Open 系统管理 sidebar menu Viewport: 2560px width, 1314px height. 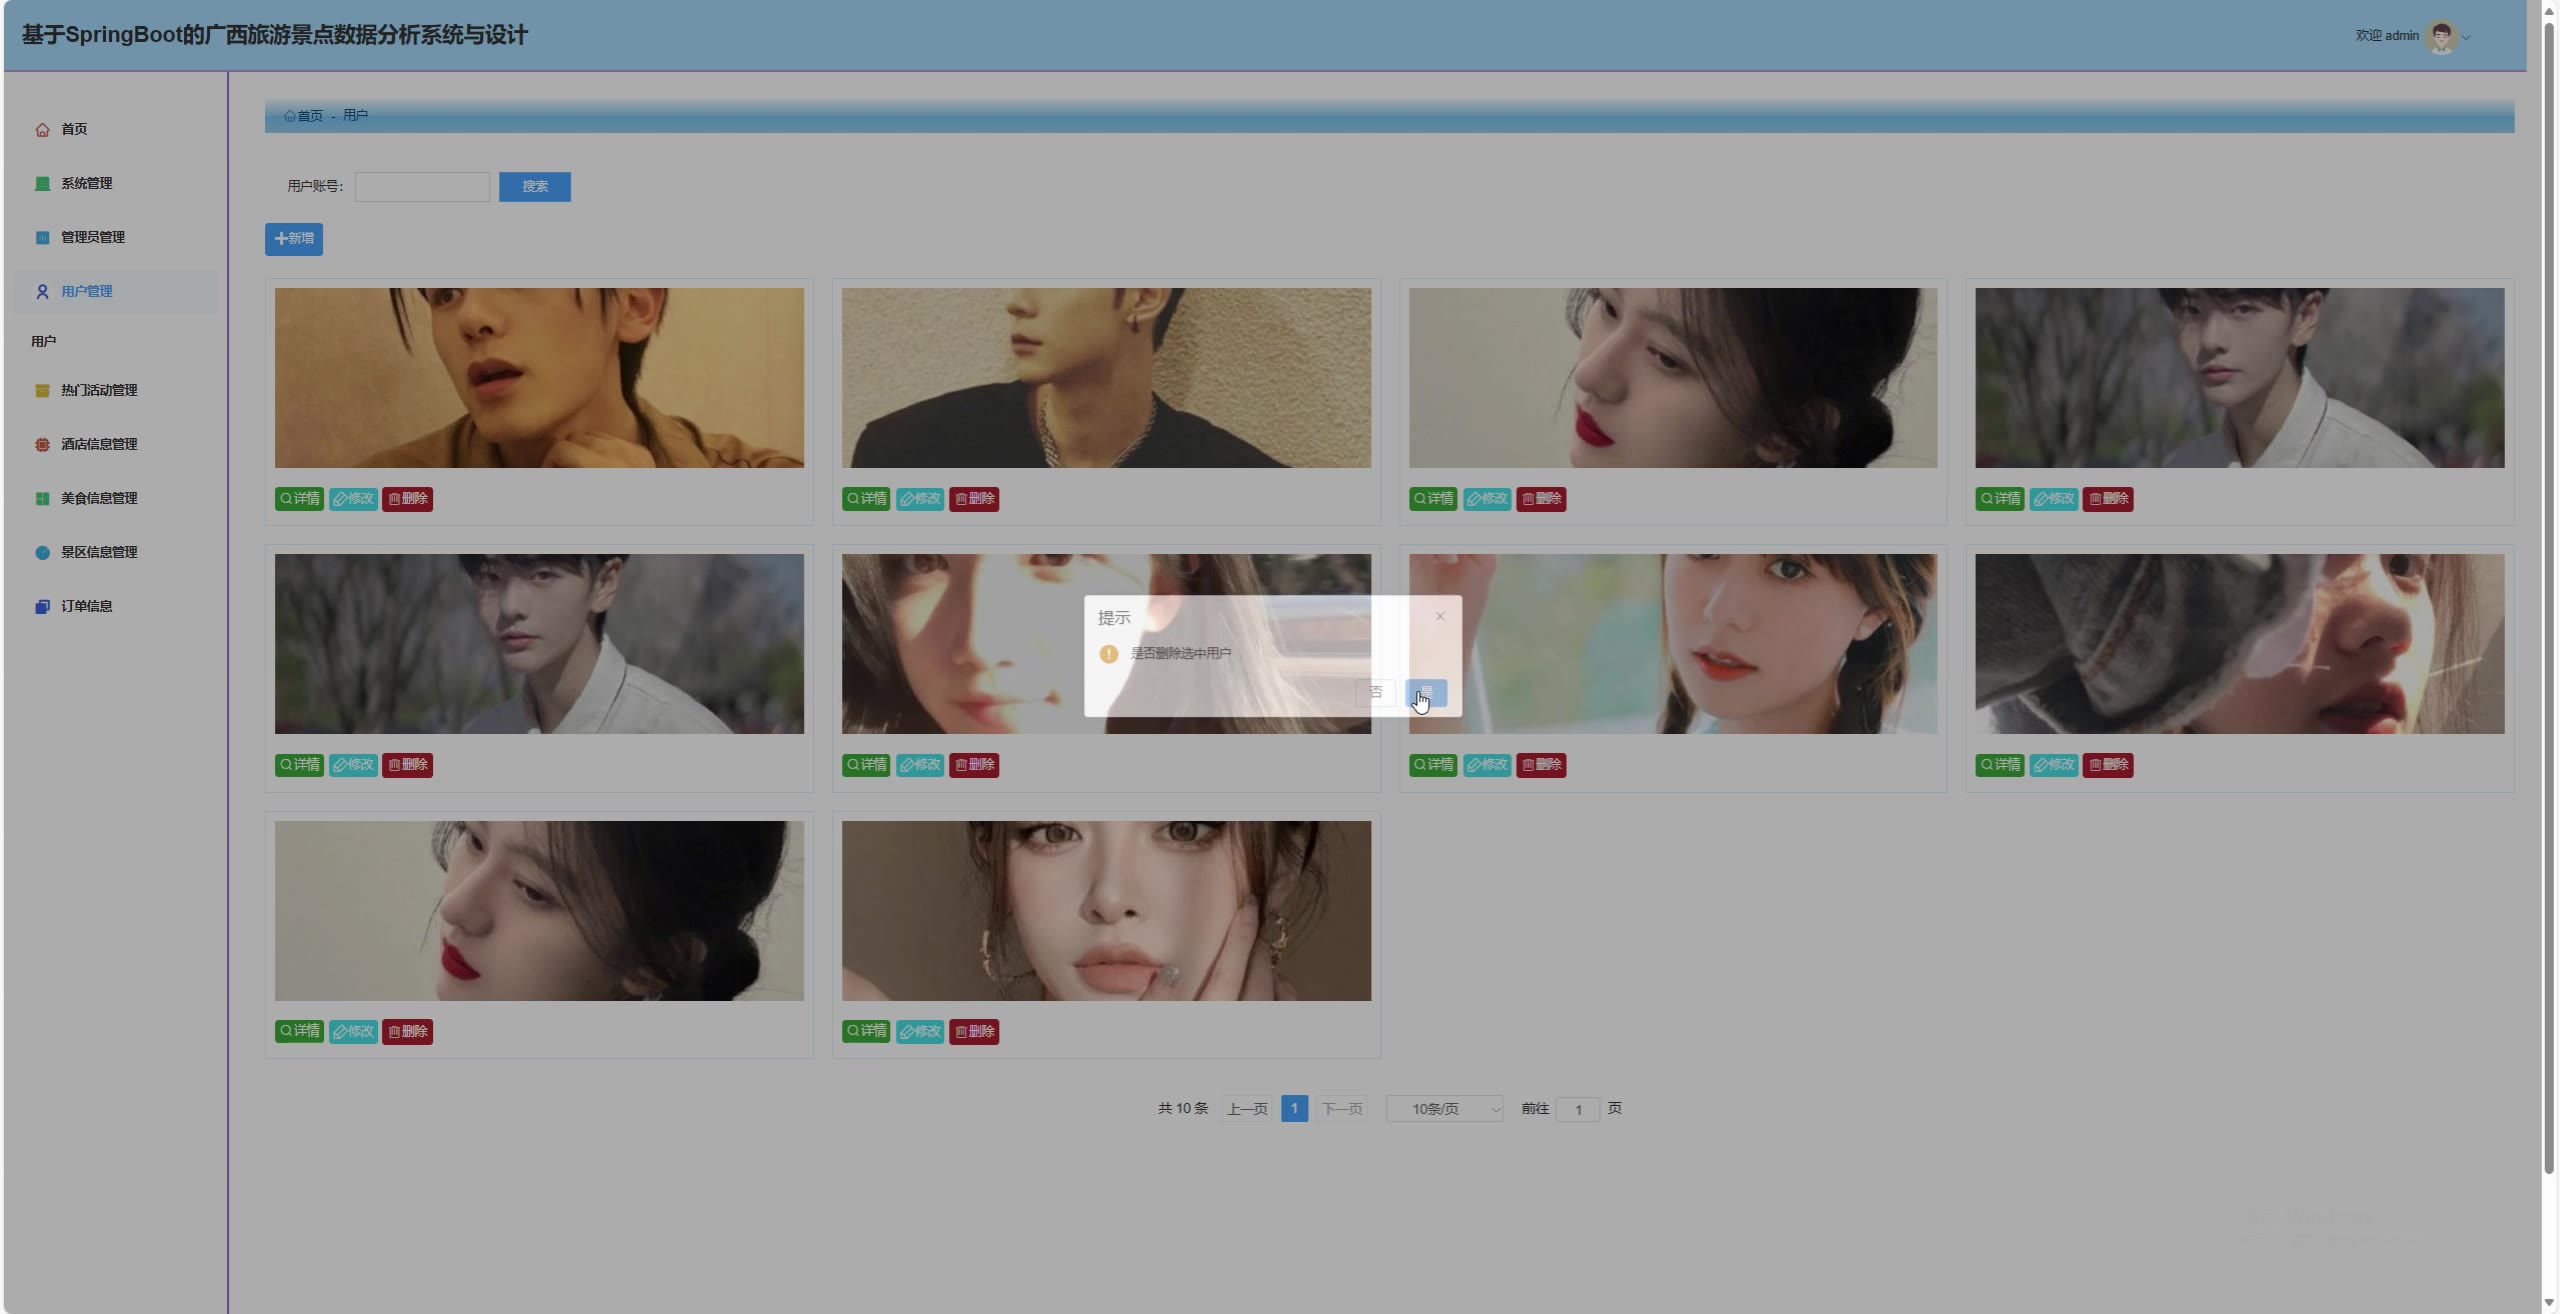(86, 184)
